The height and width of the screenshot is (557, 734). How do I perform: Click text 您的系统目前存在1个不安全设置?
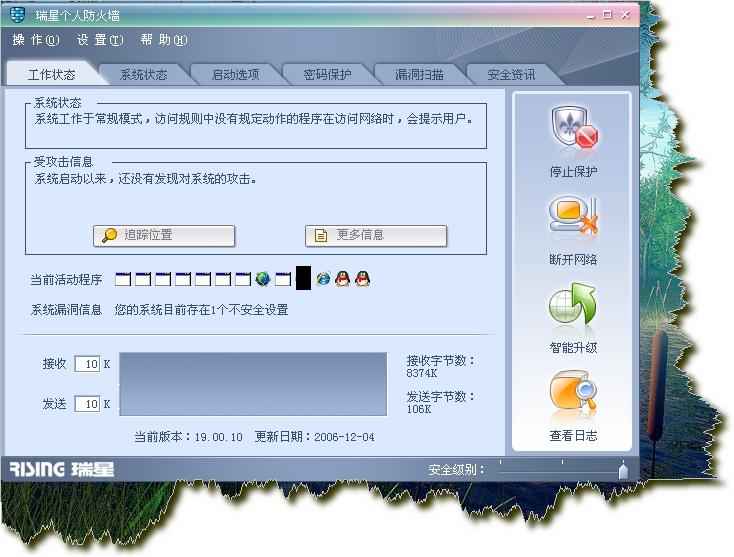(201, 309)
